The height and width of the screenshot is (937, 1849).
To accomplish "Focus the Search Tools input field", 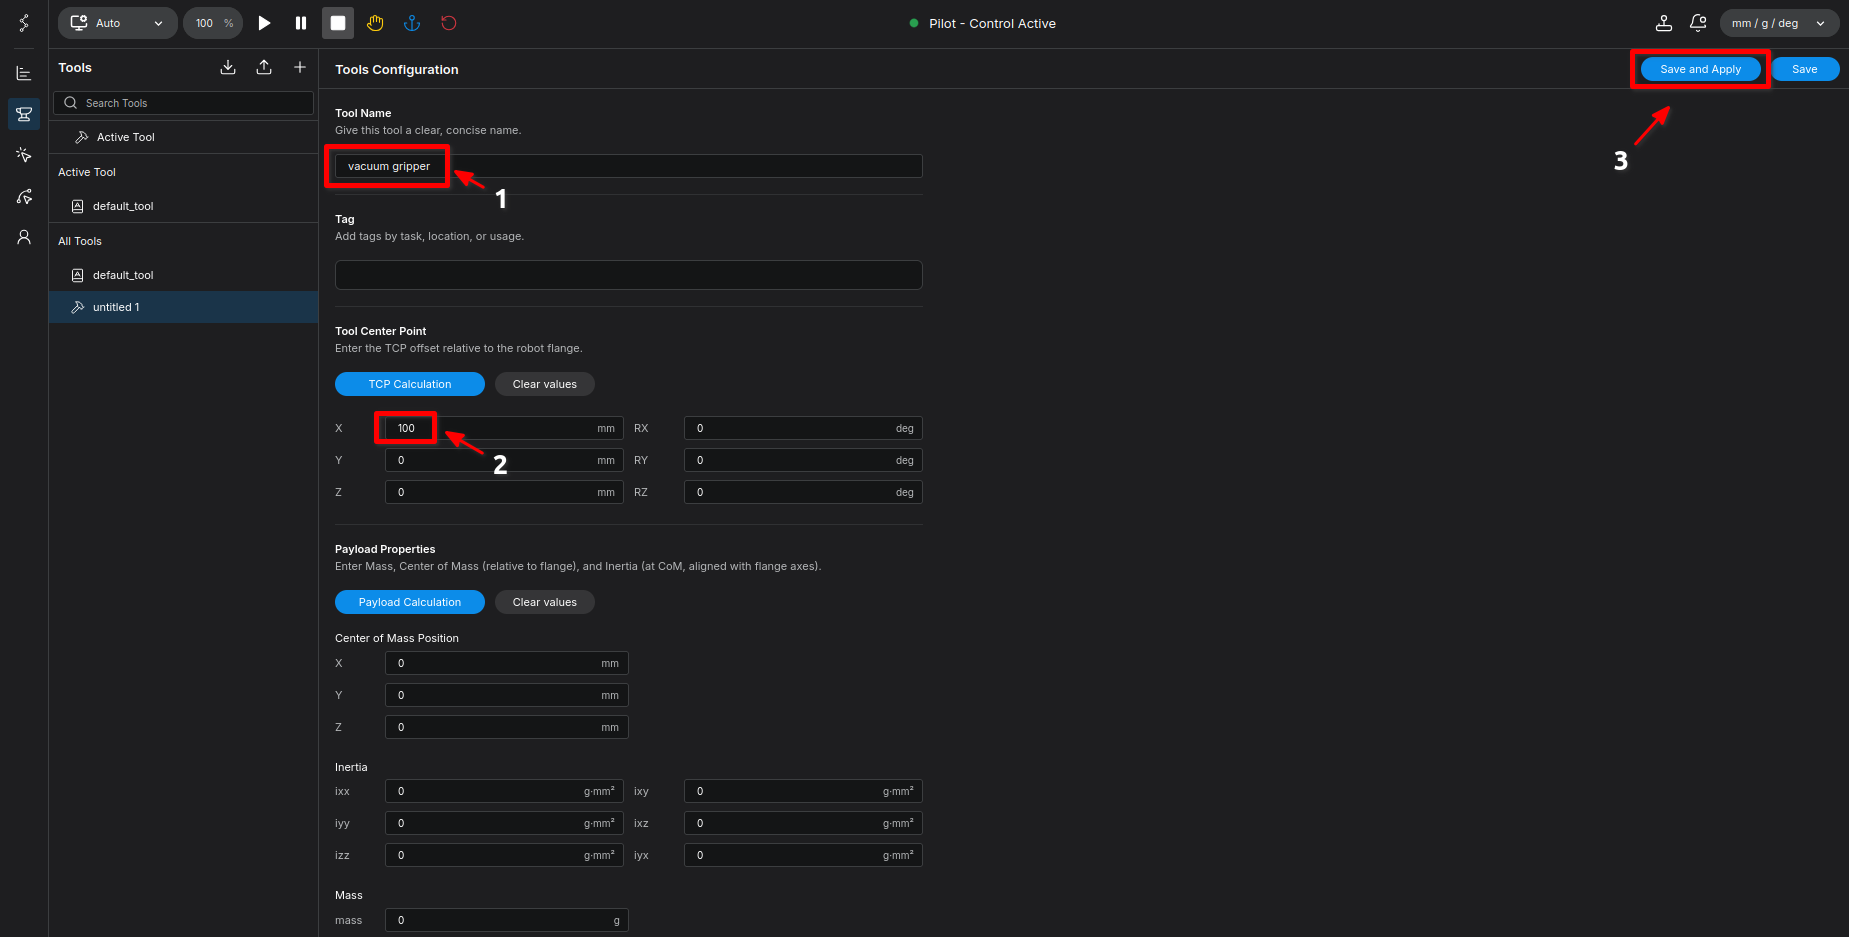I will pos(190,103).
